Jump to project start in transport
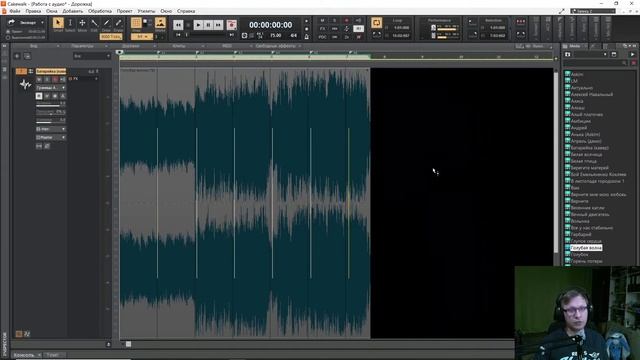The width and height of the screenshot is (640, 360). (x=178, y=35)
